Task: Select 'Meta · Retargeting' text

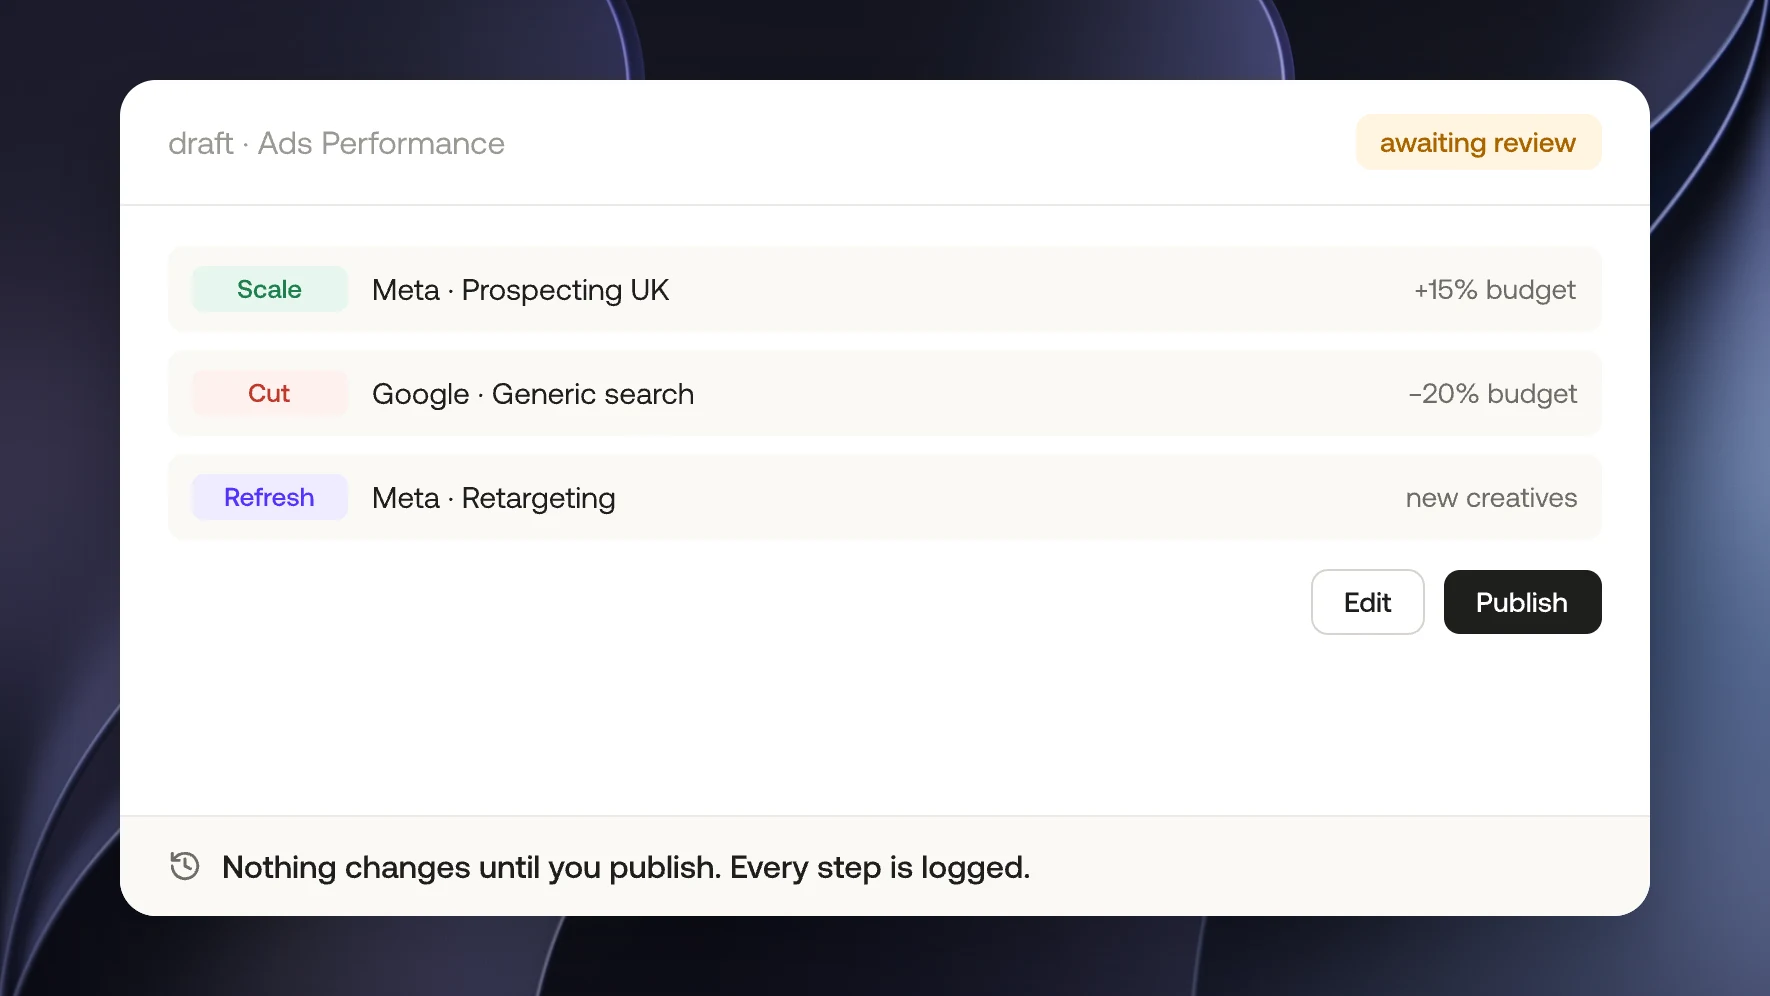Action: [x=493, y=498]
